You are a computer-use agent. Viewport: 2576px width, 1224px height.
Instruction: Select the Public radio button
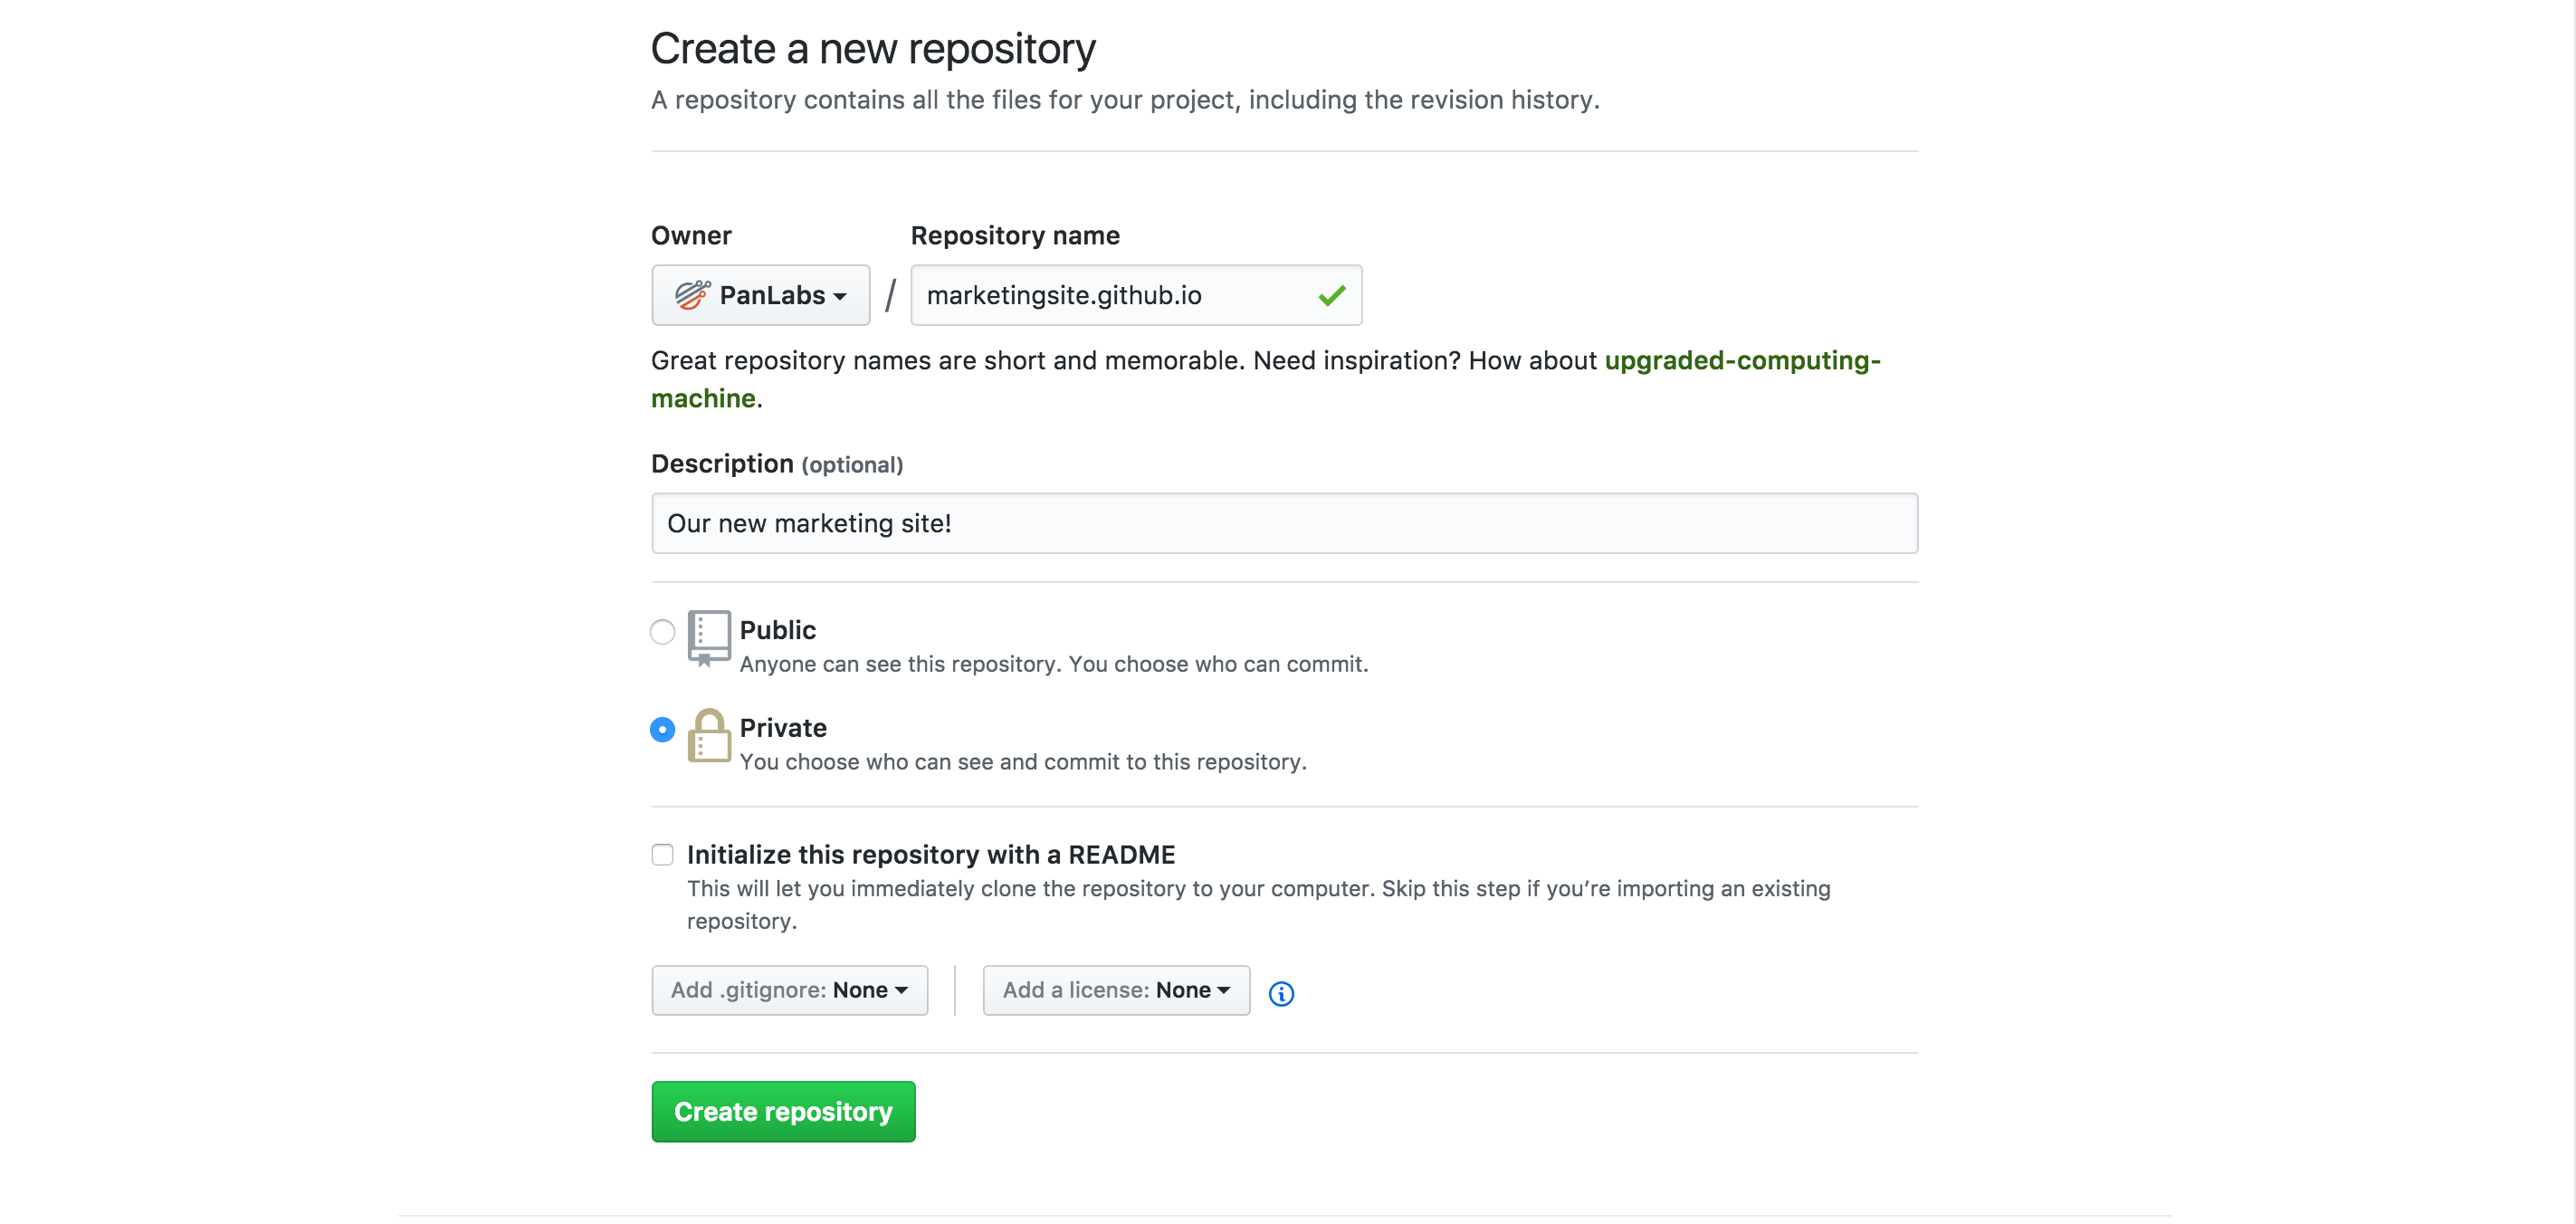(661, 632)
